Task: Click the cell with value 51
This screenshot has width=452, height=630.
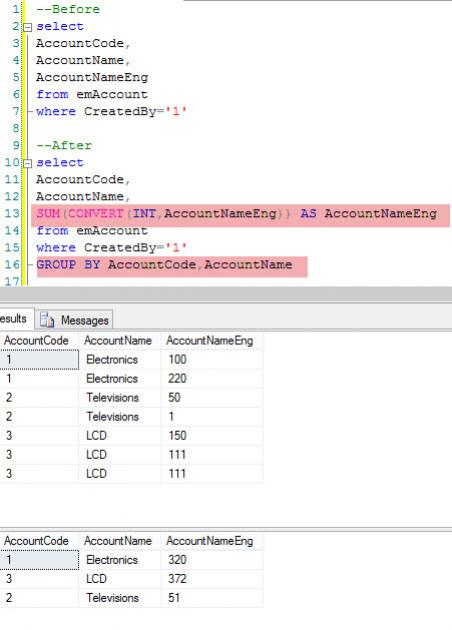Action: pyautogui.click(x=212, y=598)
